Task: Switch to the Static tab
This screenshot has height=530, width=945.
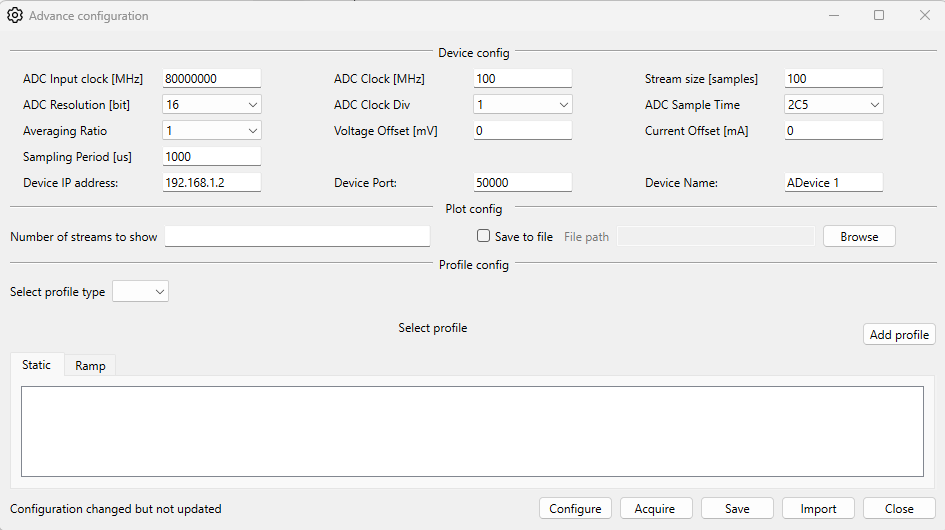Action: pos(37,365)
